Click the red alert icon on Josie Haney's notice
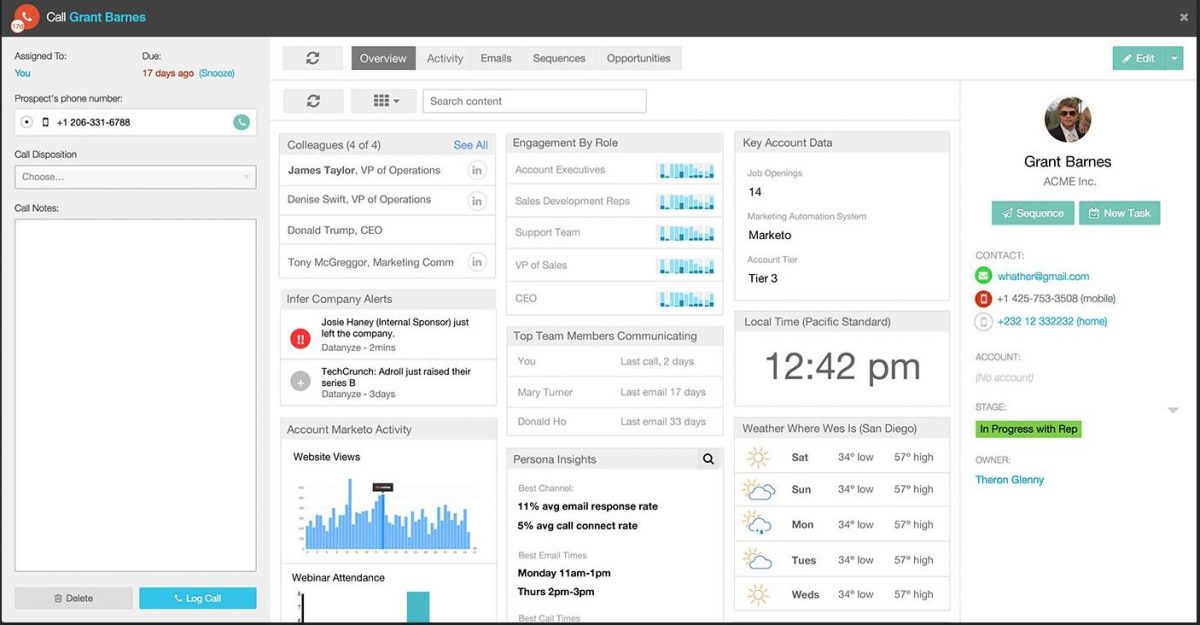 (299, 339)
